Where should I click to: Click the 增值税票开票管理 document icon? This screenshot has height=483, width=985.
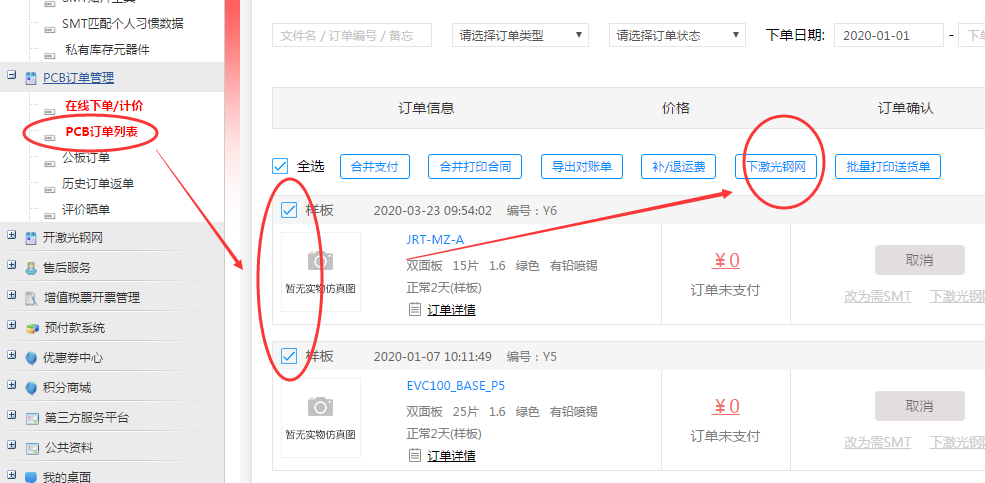click(32, 298)
